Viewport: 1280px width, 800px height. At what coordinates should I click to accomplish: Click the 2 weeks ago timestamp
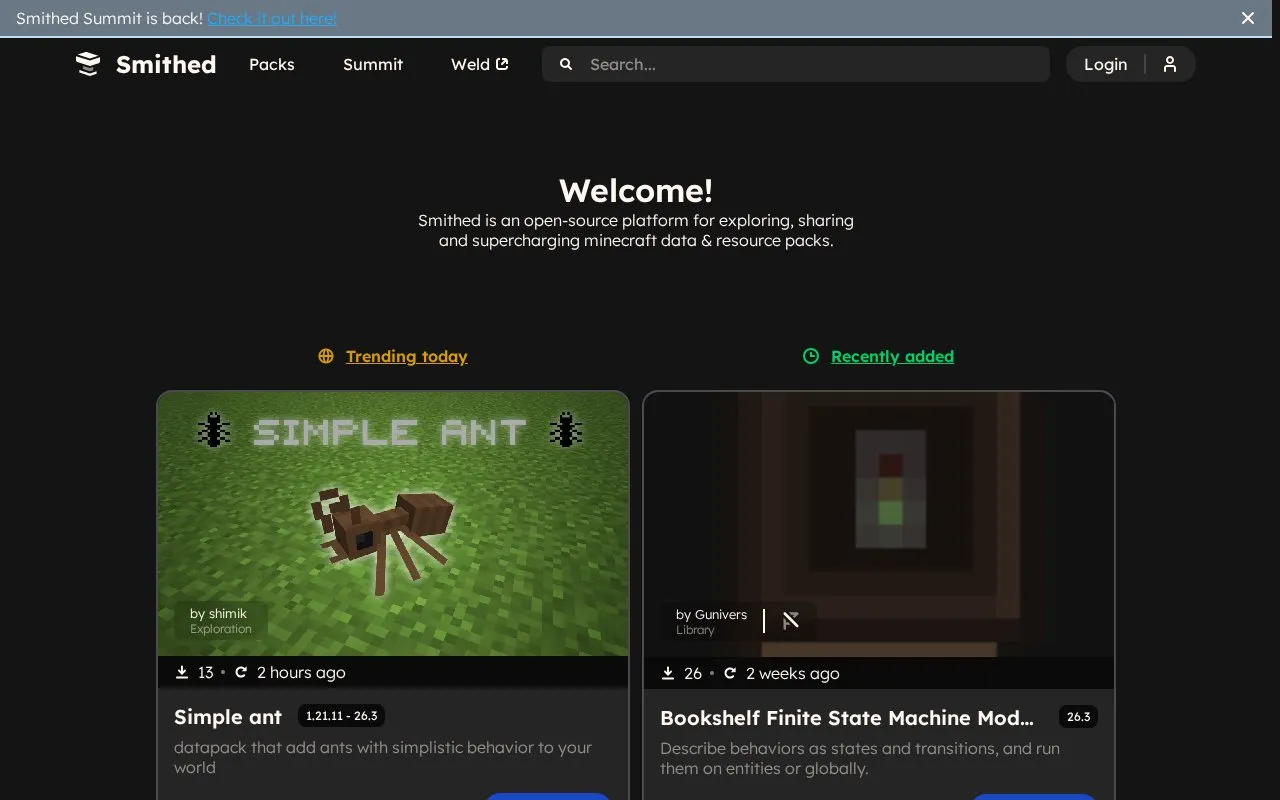(793, 674)
